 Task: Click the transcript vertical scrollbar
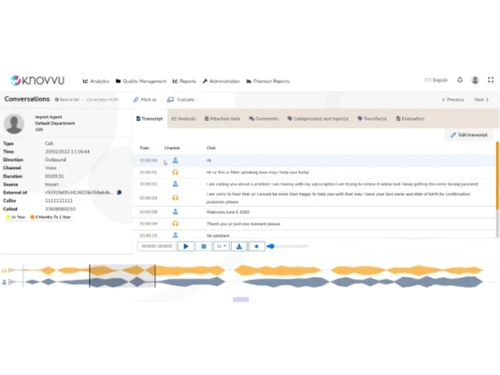(498, 176)
